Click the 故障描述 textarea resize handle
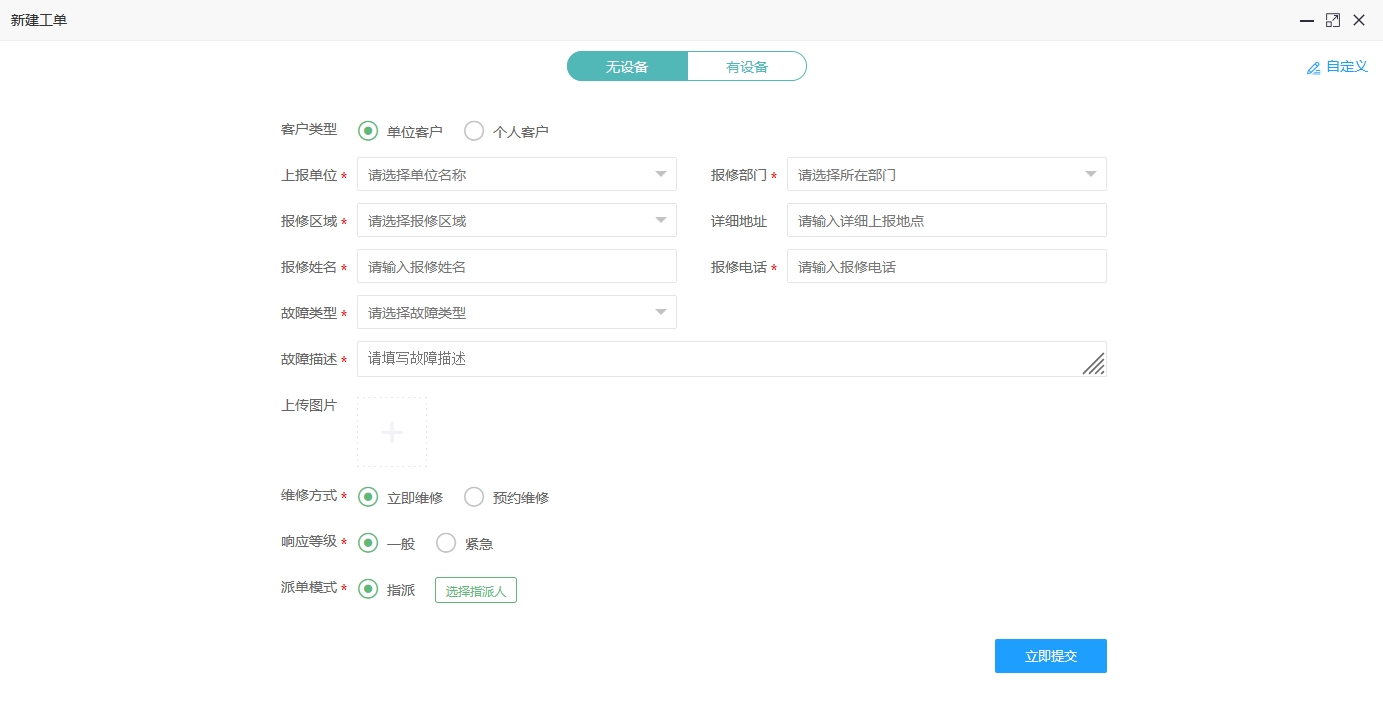This screenshot has height=726, width=1383. click(x=1093, y=364)
